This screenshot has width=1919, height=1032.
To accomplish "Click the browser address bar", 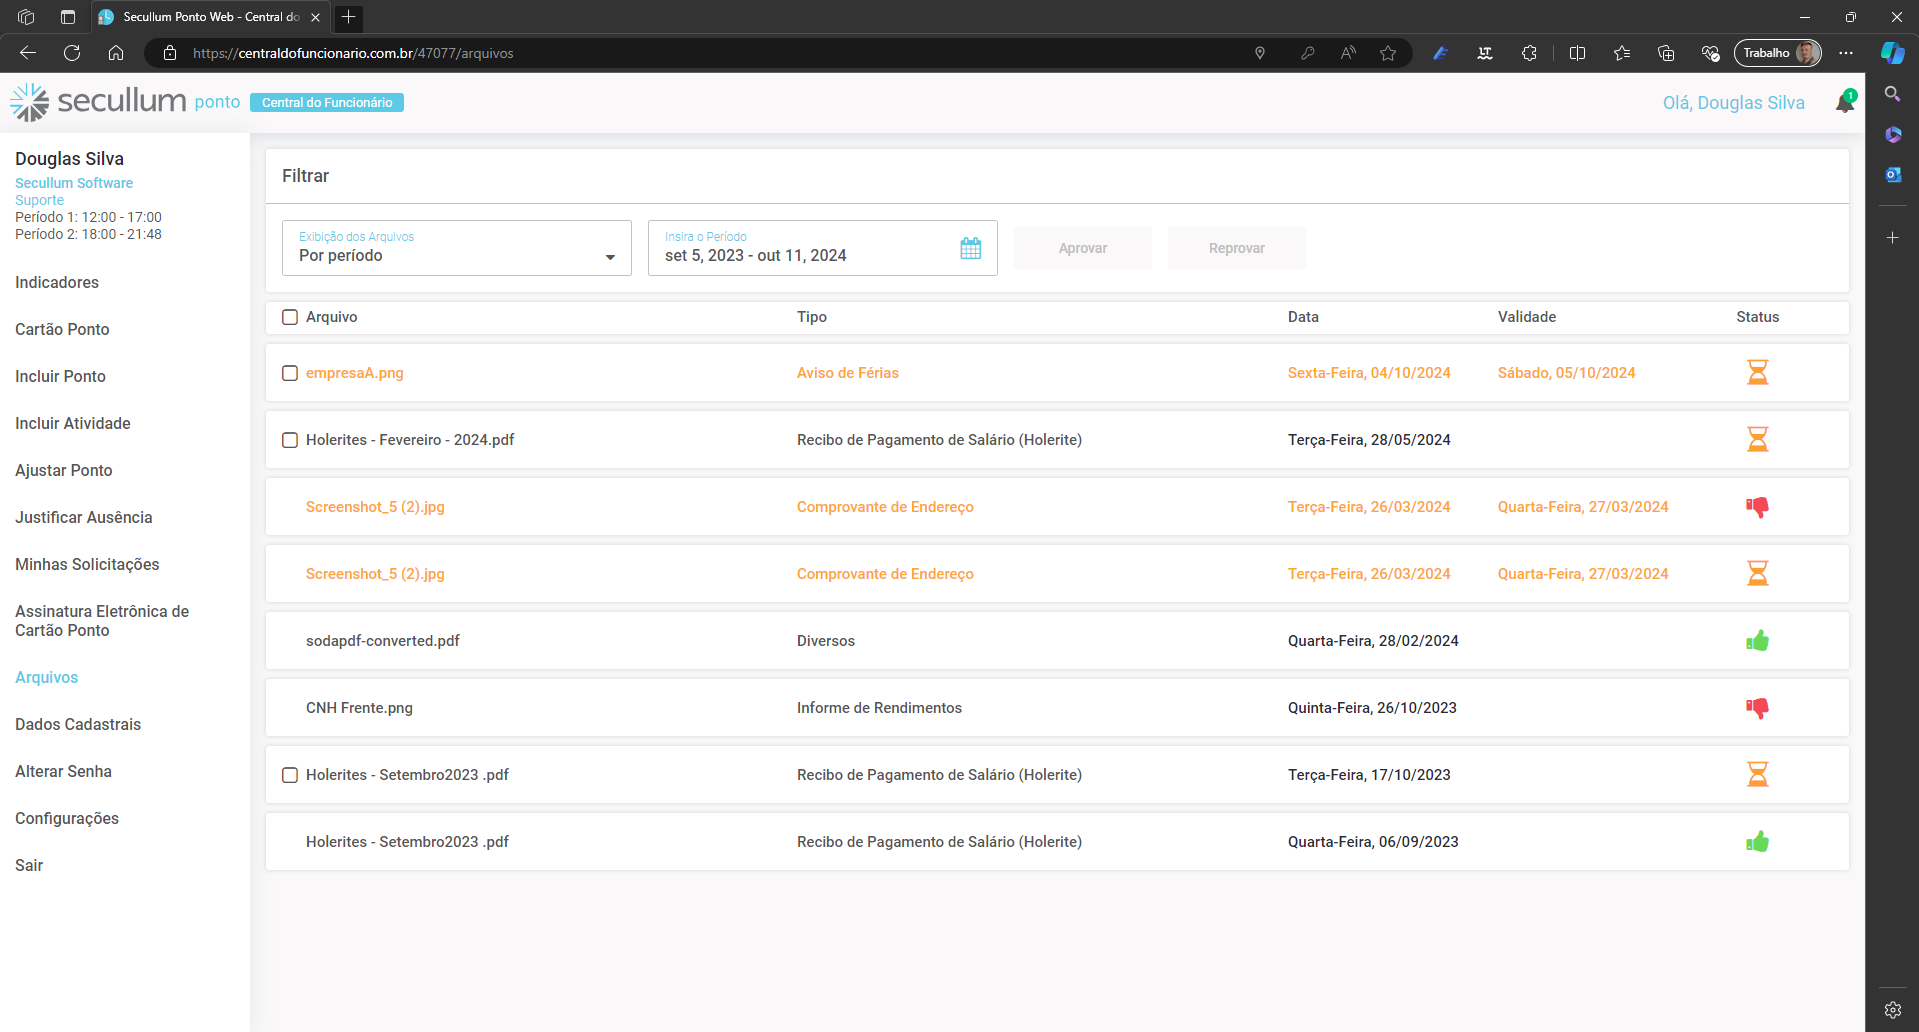I will tap(700, 53).
